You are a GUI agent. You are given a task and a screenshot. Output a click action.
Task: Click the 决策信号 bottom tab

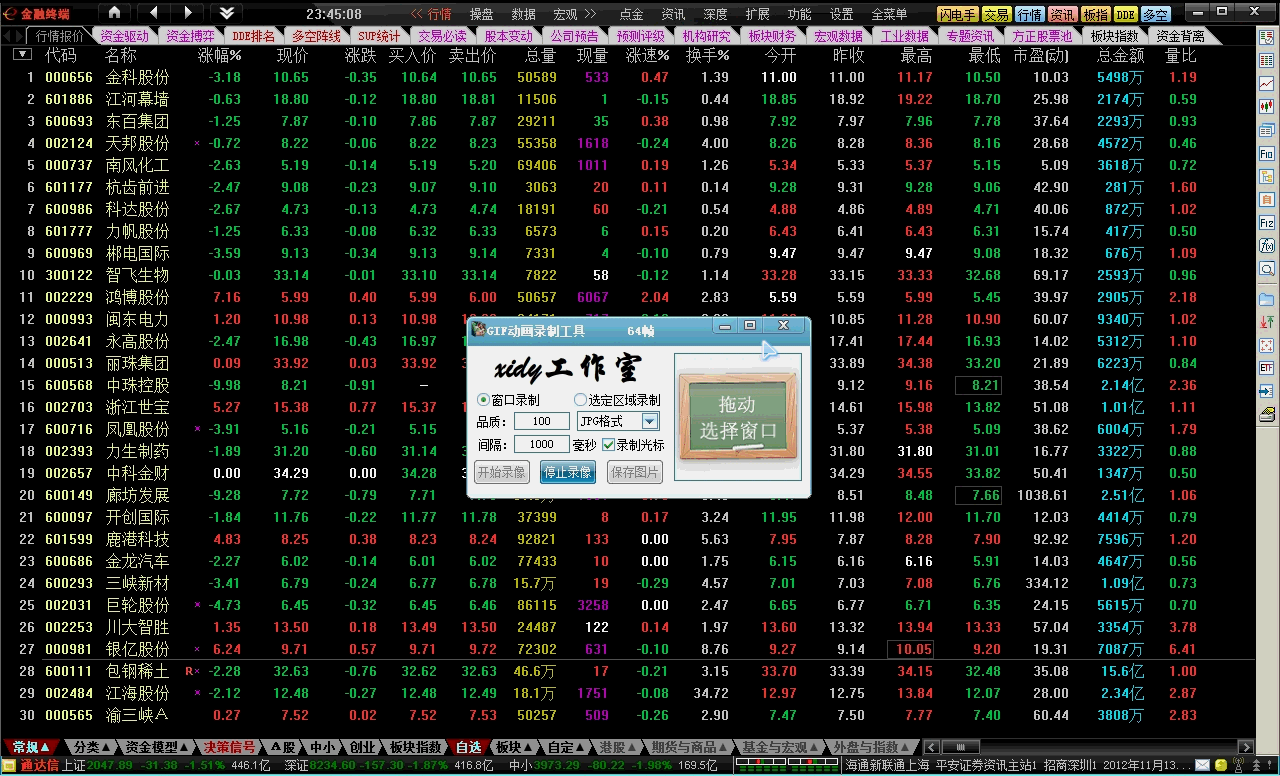tap(229, 747)
